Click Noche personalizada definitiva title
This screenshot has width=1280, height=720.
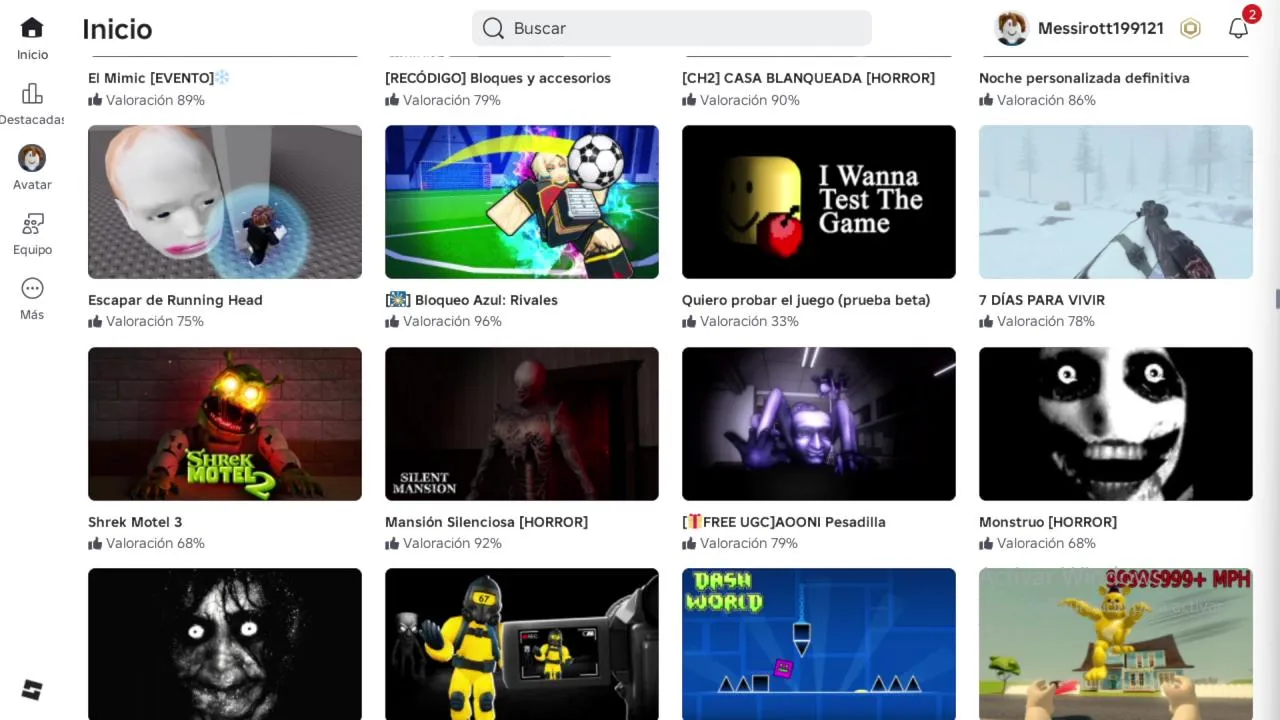(1084, 78)
